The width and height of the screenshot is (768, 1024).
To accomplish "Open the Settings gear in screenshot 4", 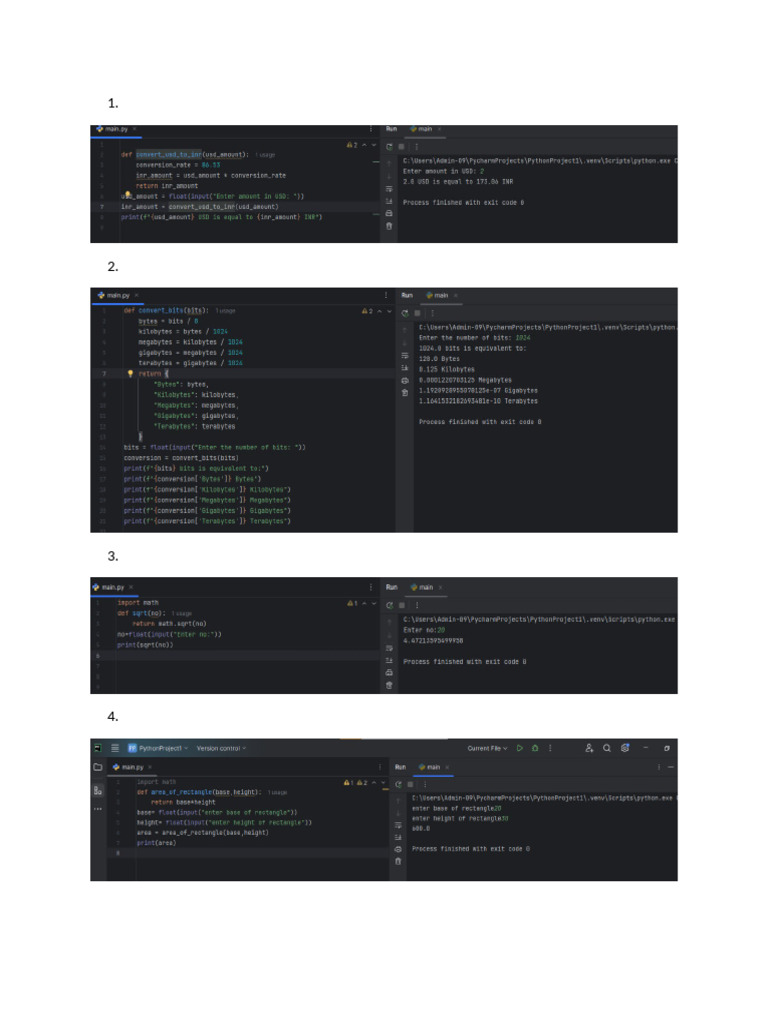I will tap(625, 748).
